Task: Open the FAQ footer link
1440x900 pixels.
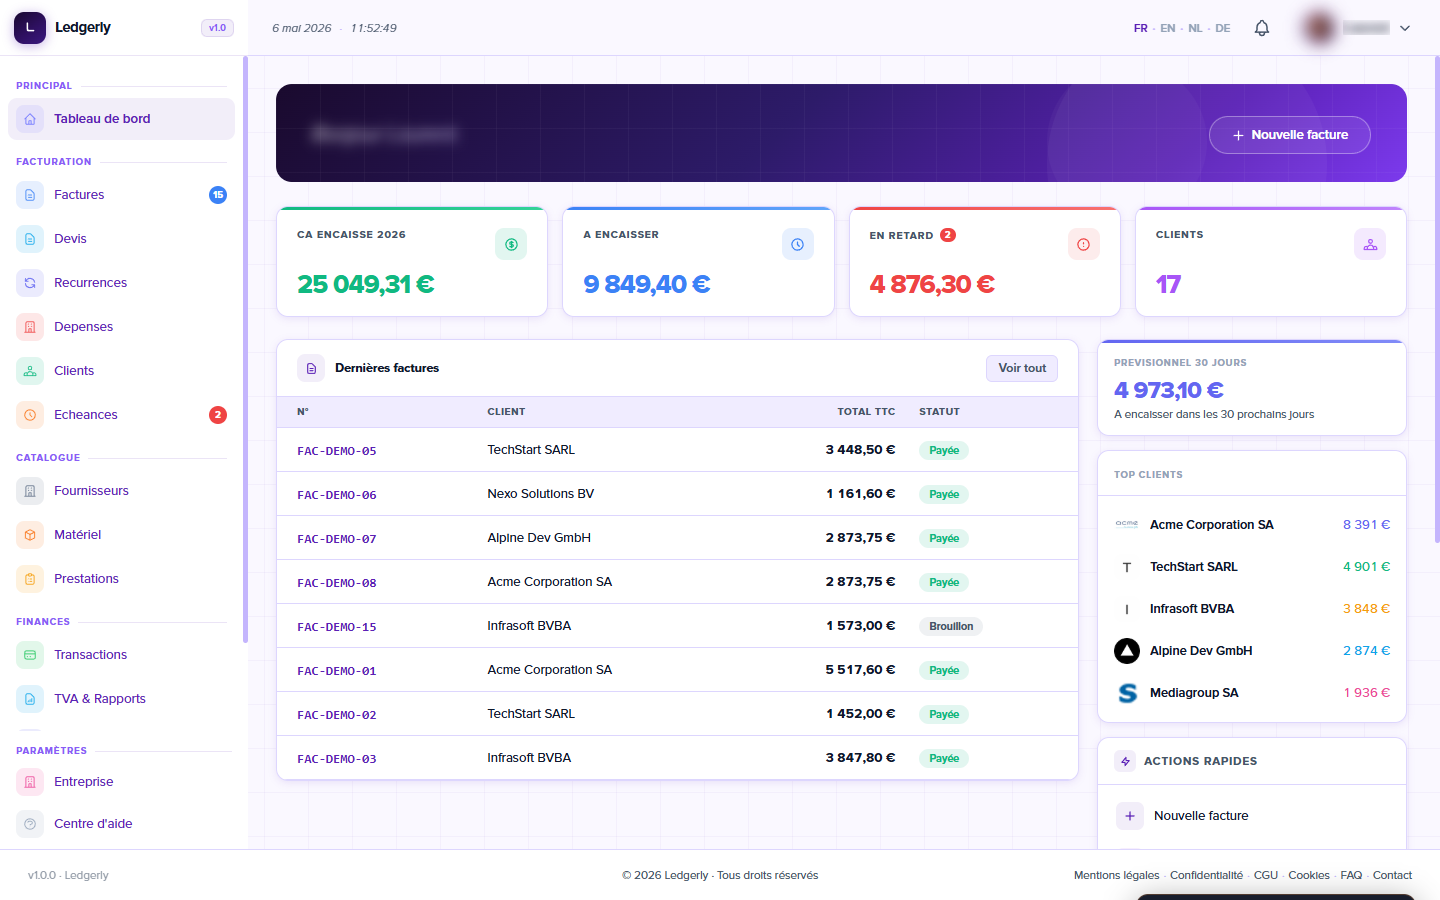Action: (1351, 875)
